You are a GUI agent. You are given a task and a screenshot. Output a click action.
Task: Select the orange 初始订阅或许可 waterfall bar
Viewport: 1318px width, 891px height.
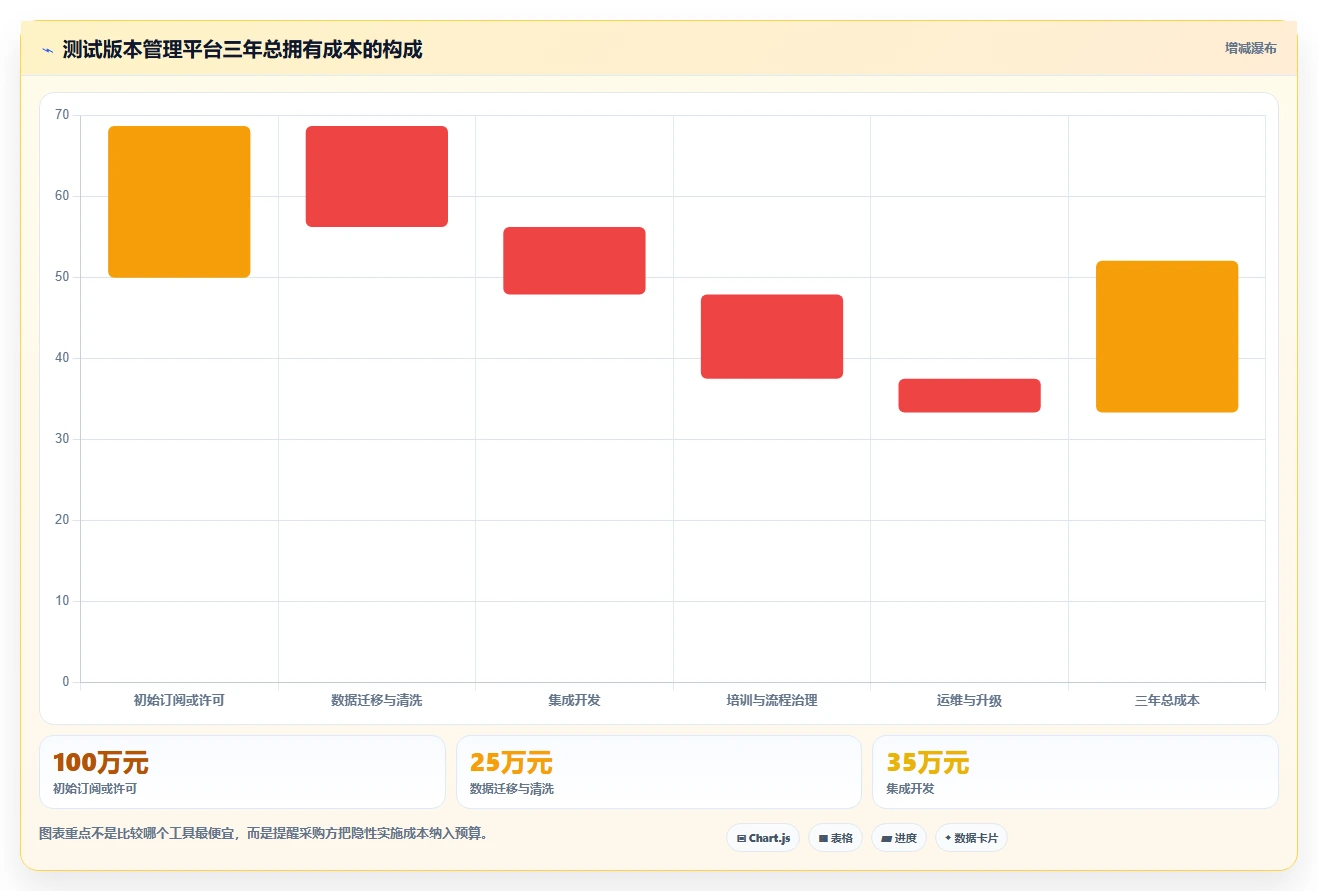[x=179, y=202]
